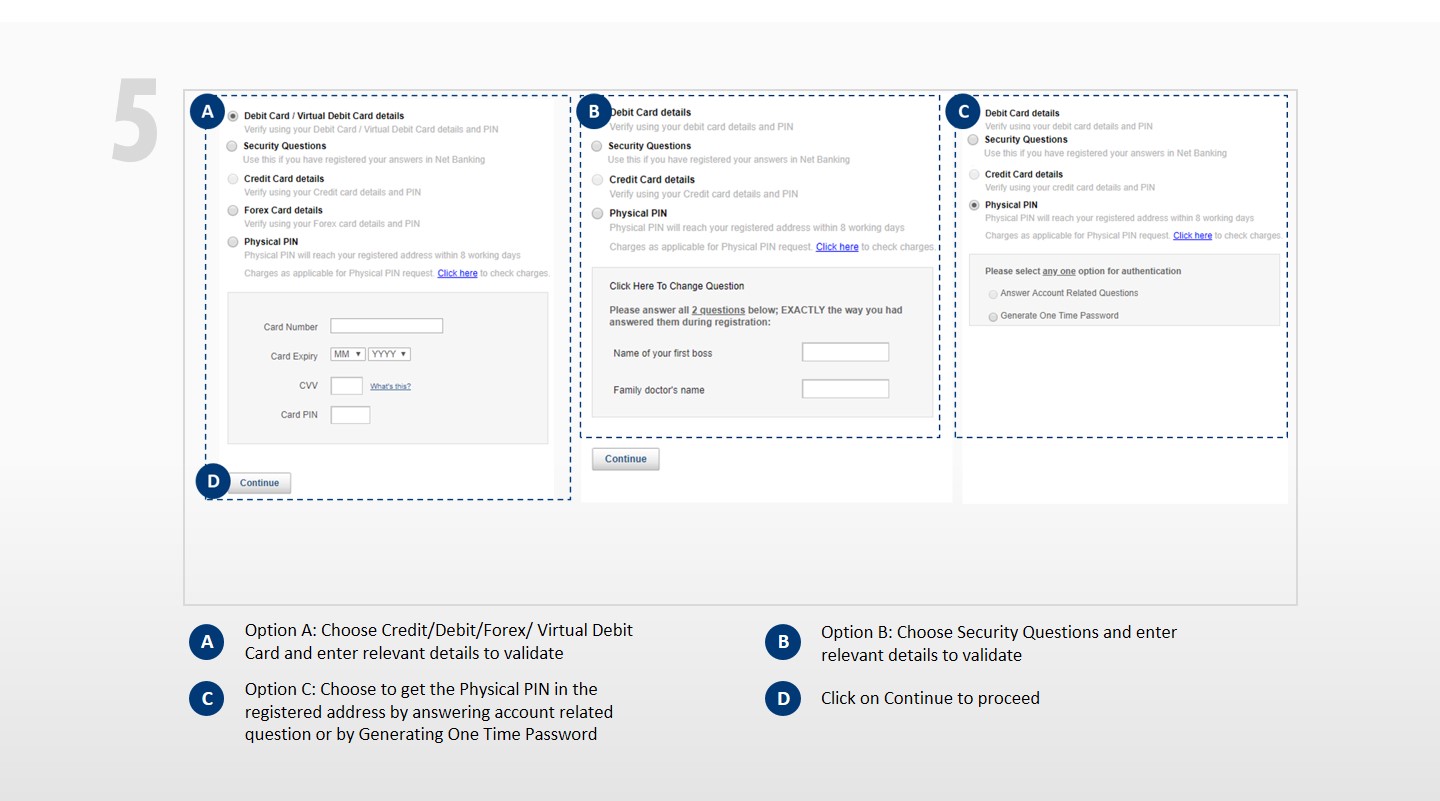
Task: Select Security Questions radio in right screenshot
Action: pos(973,140)
